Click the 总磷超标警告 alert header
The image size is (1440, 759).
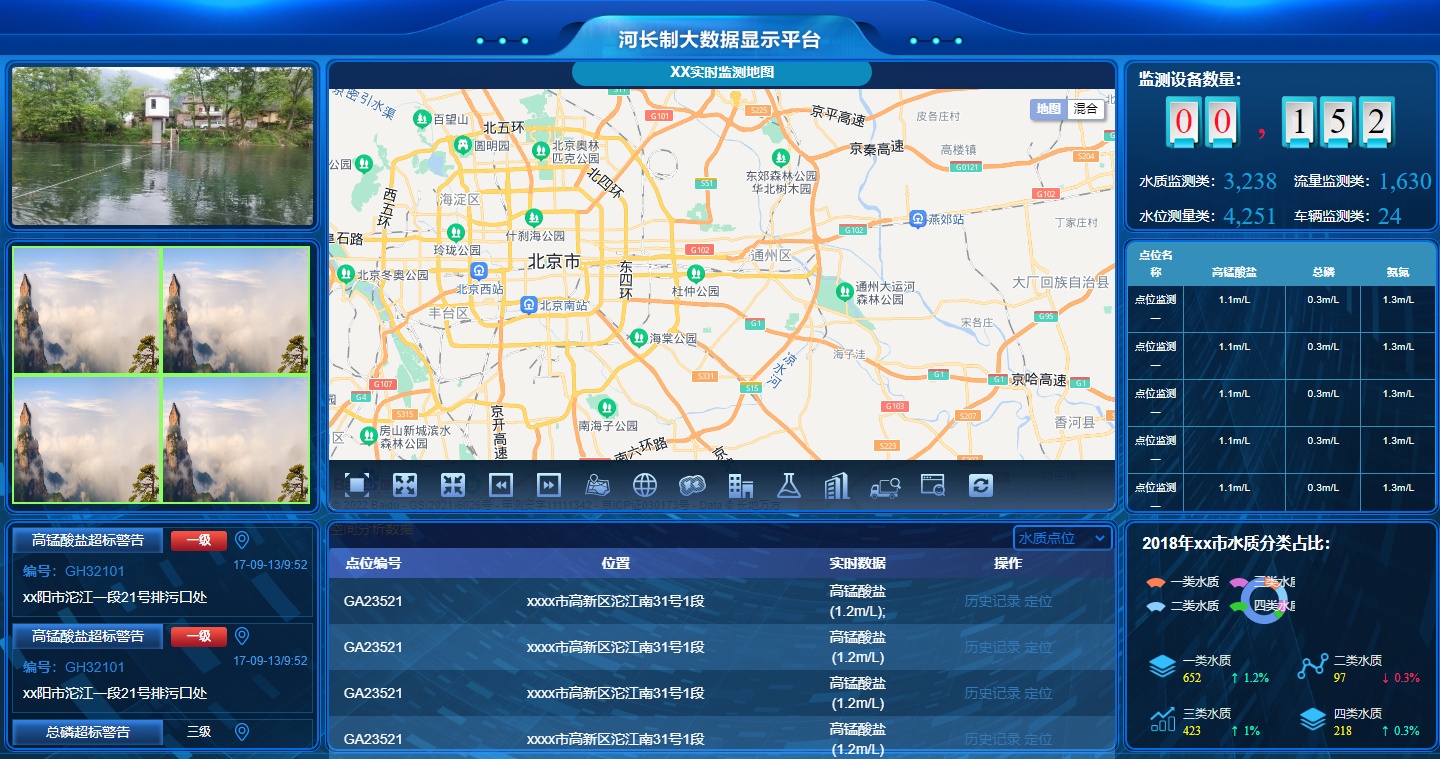88,732
